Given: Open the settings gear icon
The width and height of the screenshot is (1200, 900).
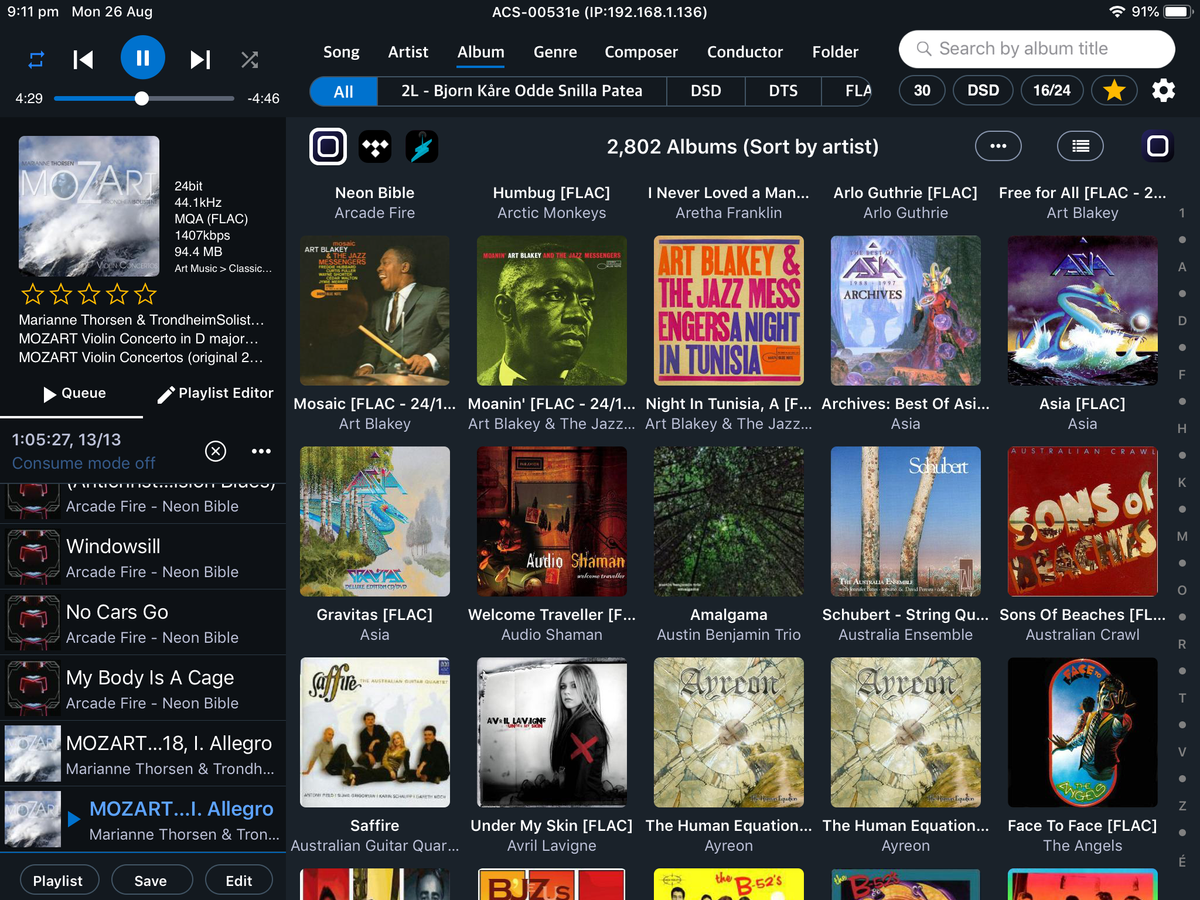Looking at the screenshot, I should click(x=1163, y=91).
